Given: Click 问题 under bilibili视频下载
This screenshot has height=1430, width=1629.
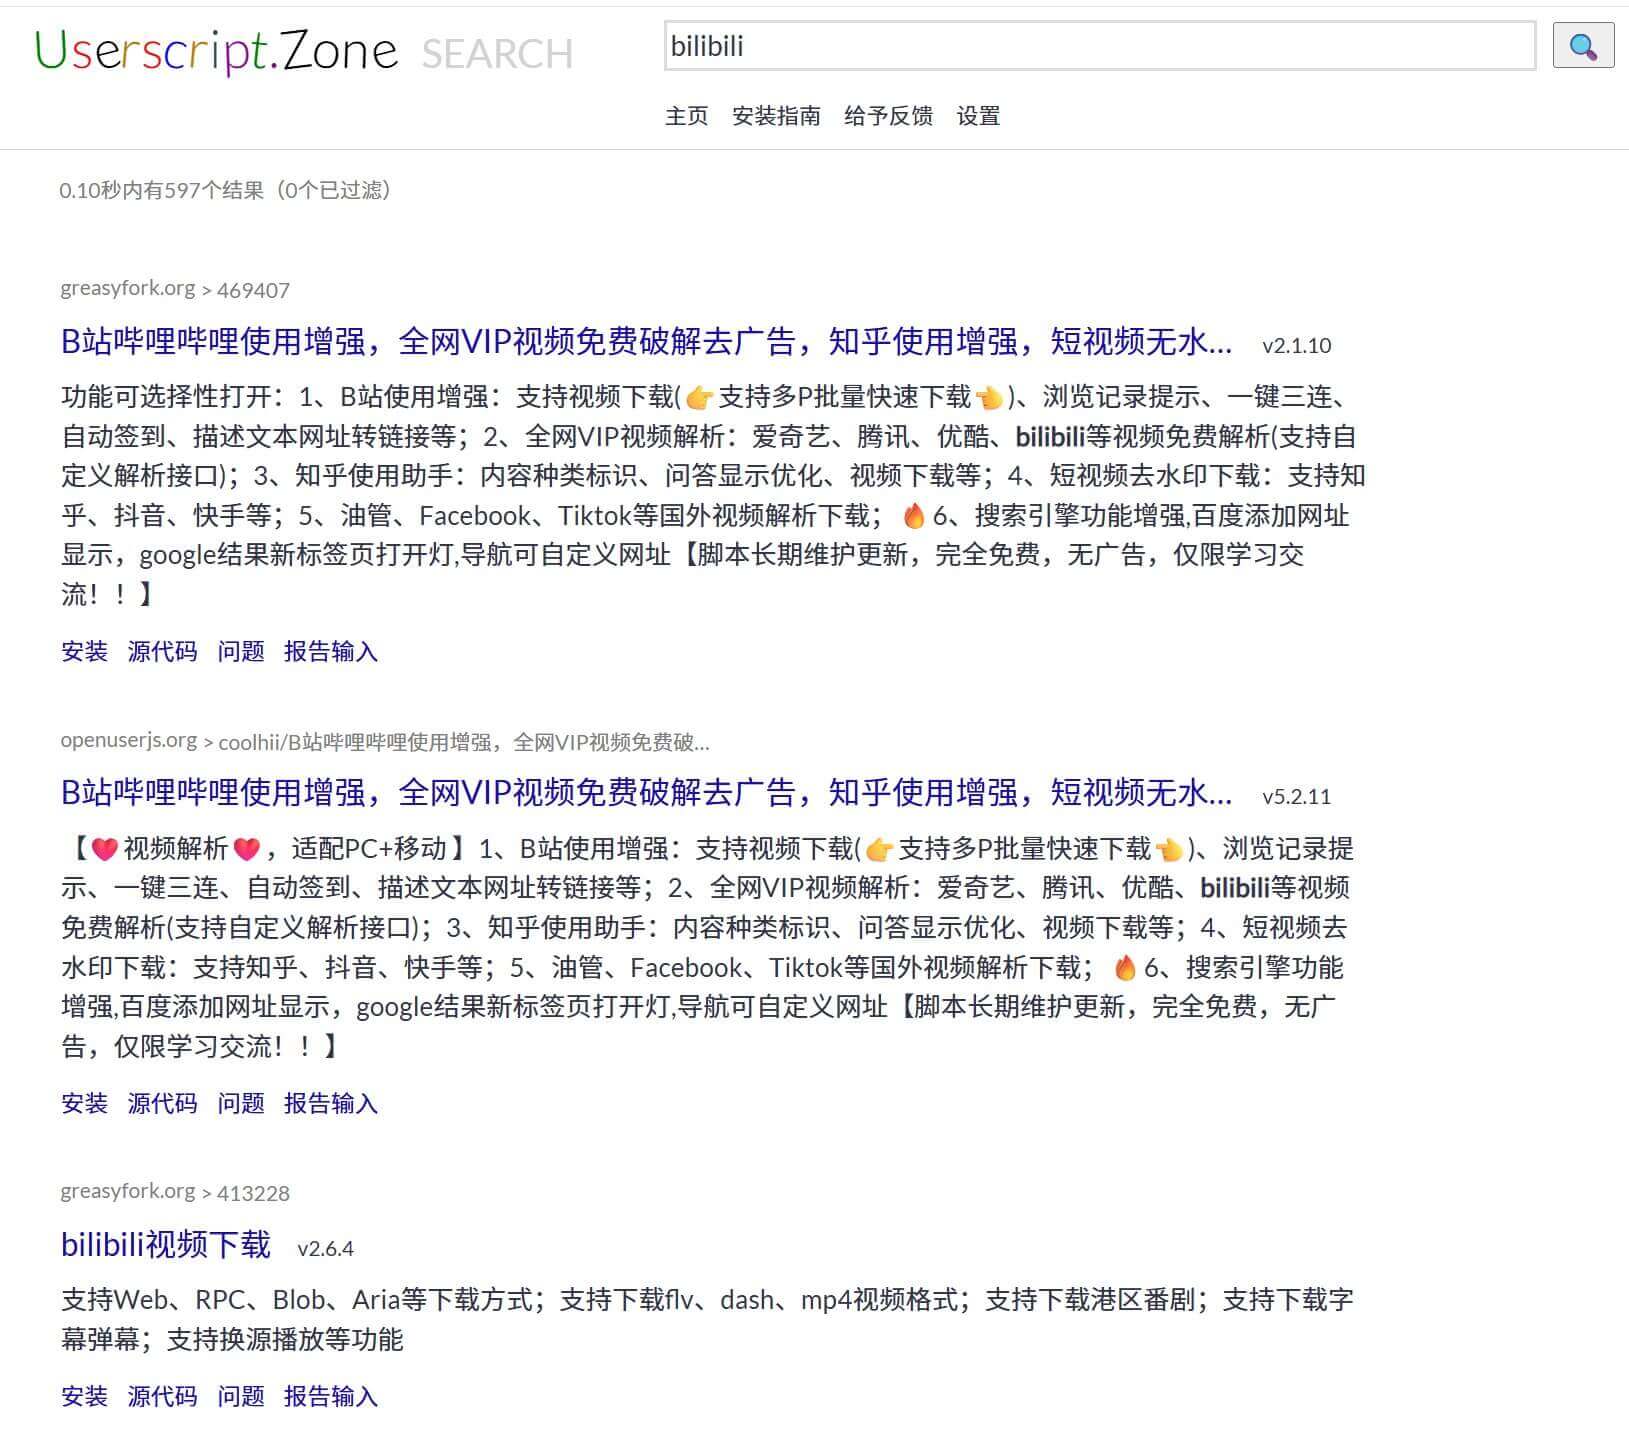Looking at the screenshot, I should [241, 1396].
